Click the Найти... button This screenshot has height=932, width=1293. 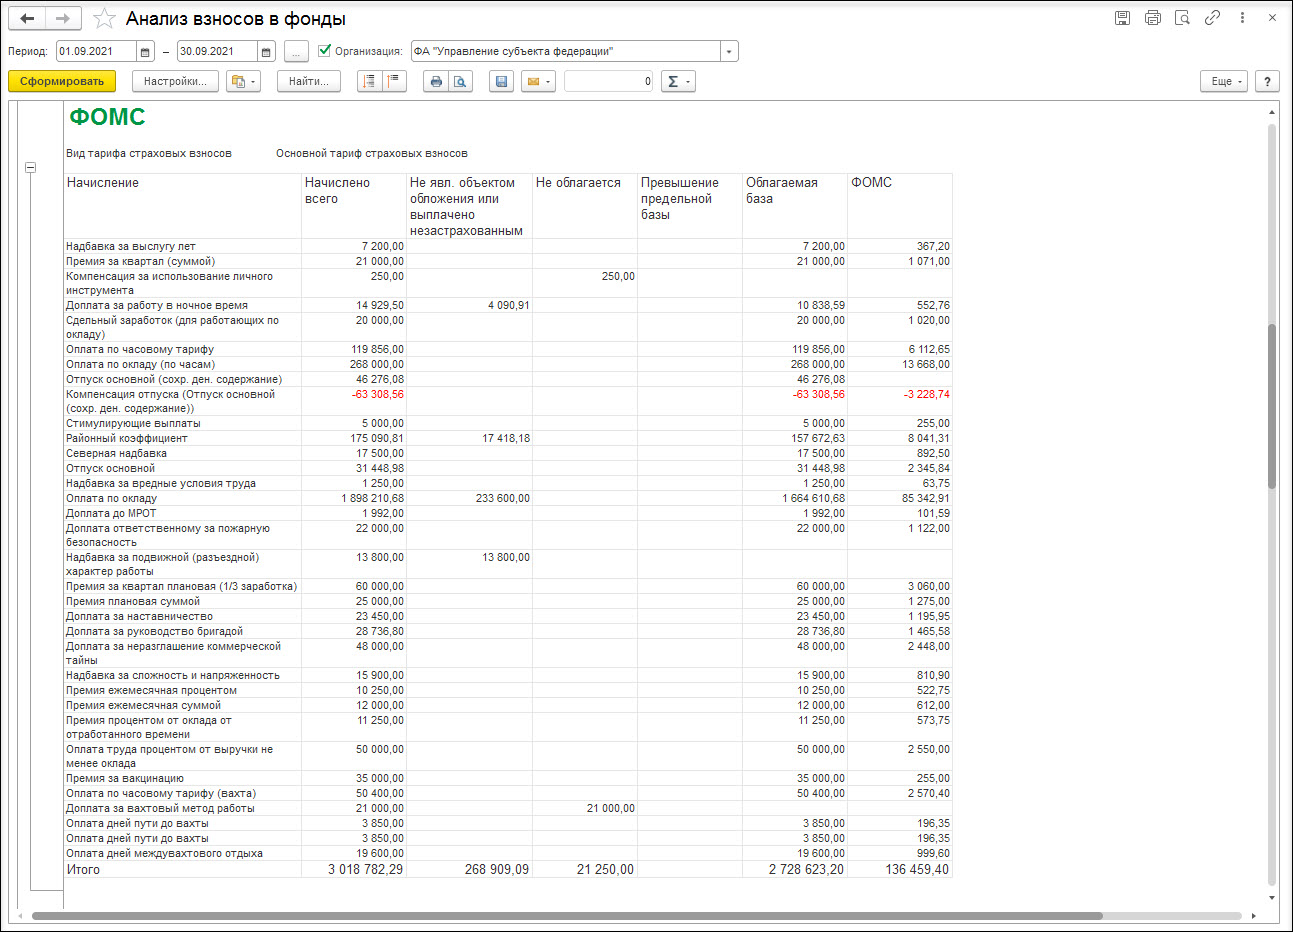coord(309,81)
